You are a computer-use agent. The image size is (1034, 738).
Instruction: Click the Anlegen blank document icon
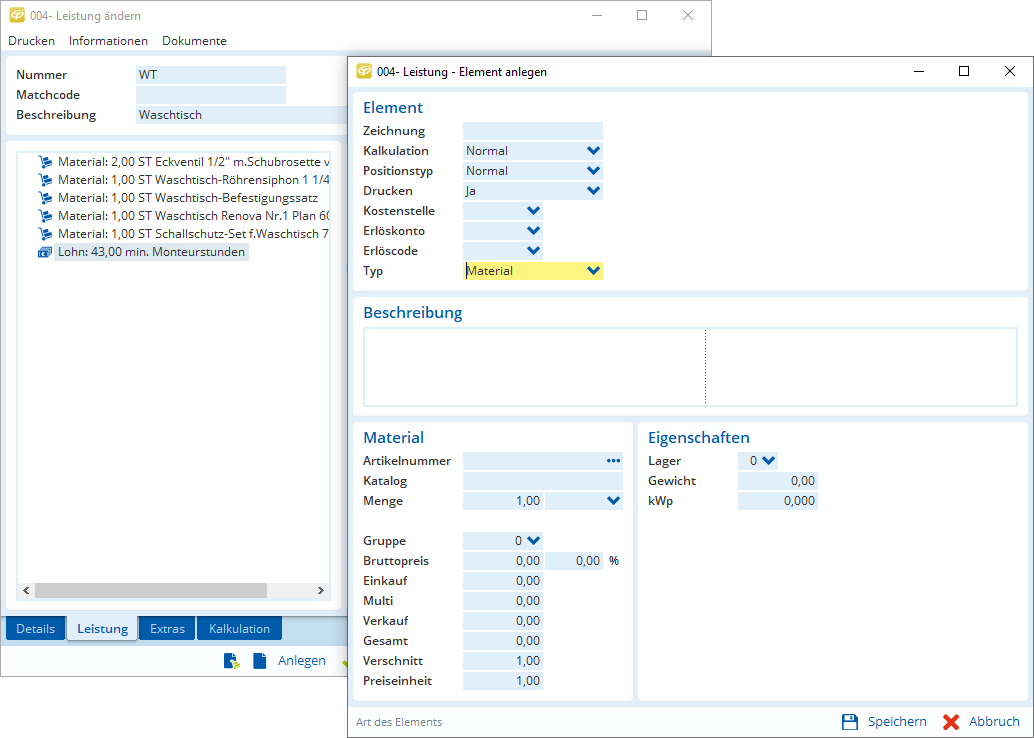click(x=260, y=660)
